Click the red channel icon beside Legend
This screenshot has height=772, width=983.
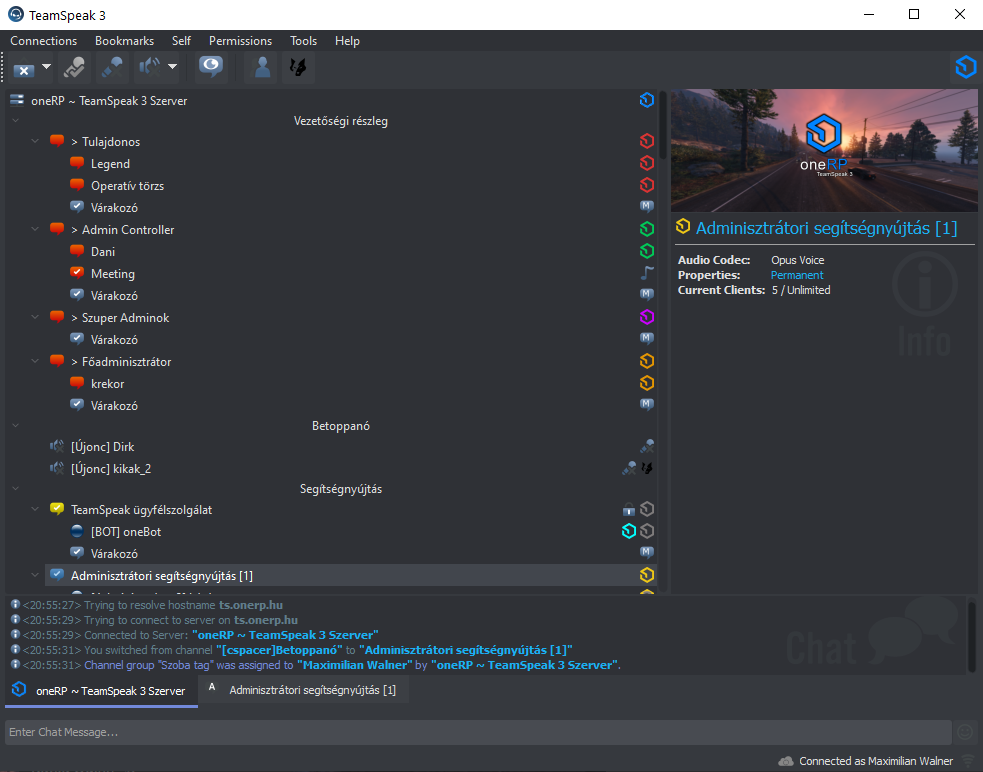click(77, 163)
